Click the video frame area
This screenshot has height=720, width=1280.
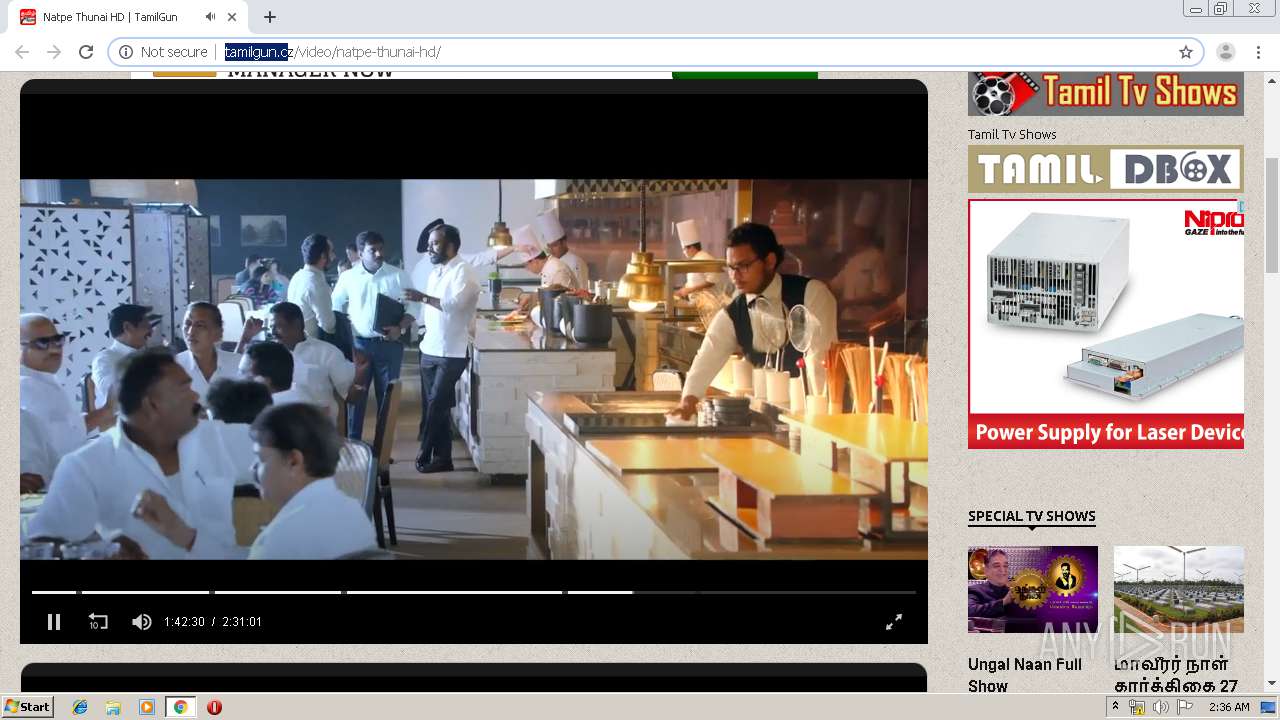coord(474,369)
